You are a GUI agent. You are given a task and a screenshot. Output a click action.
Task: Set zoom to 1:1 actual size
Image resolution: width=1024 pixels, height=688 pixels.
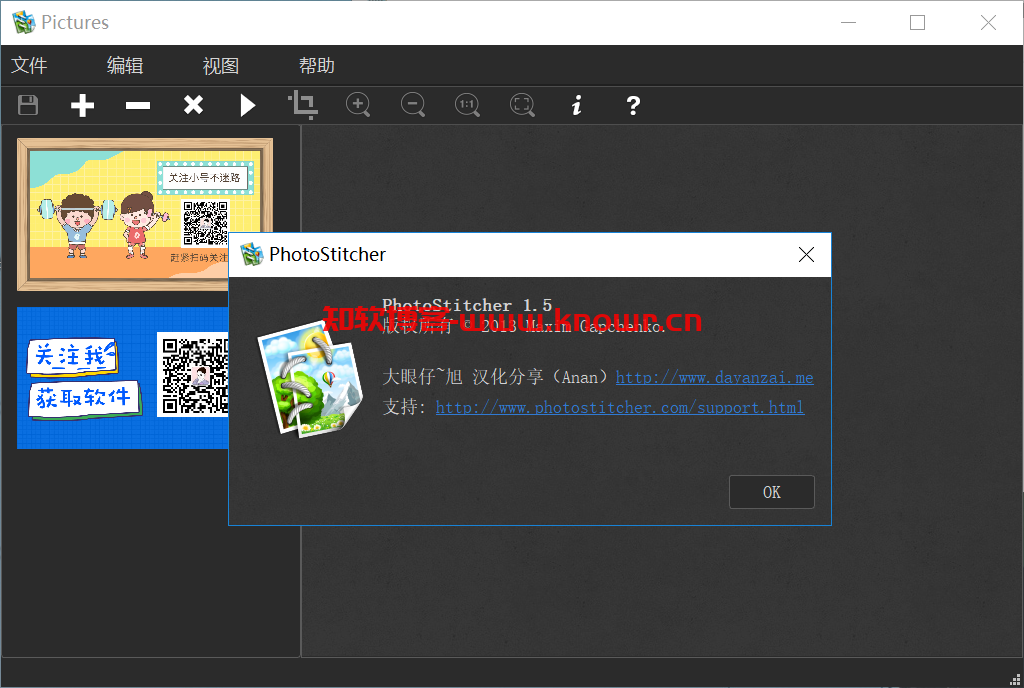468,104
